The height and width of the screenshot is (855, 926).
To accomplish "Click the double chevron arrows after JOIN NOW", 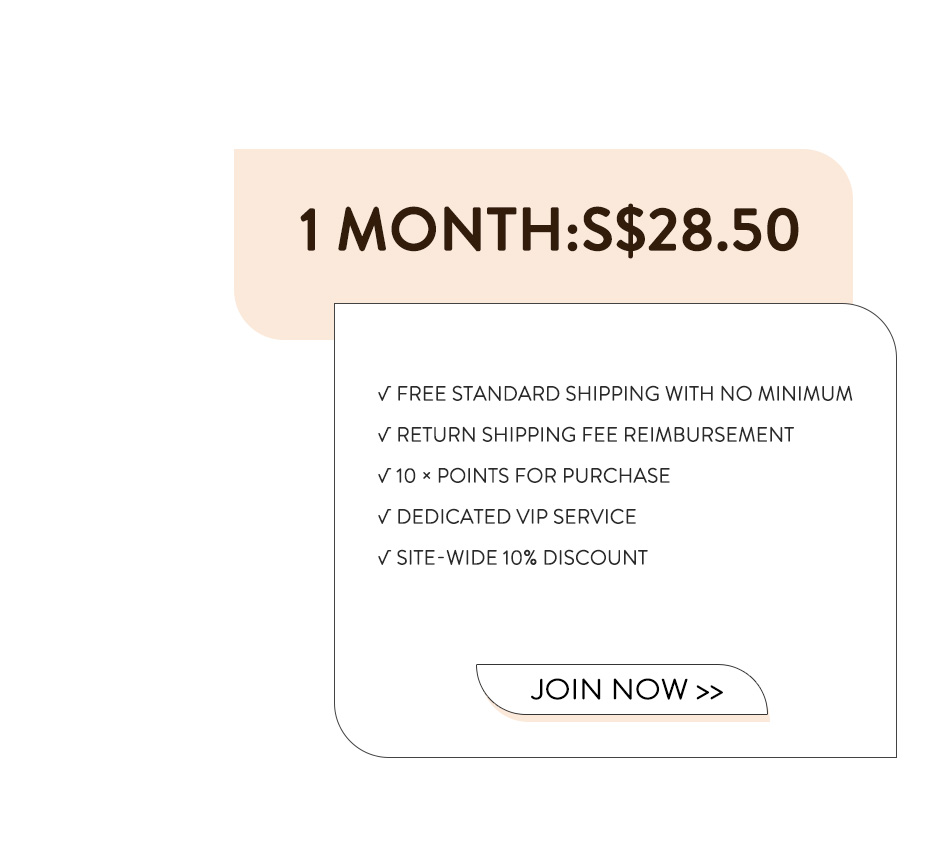I will click(x=709, y=692).
